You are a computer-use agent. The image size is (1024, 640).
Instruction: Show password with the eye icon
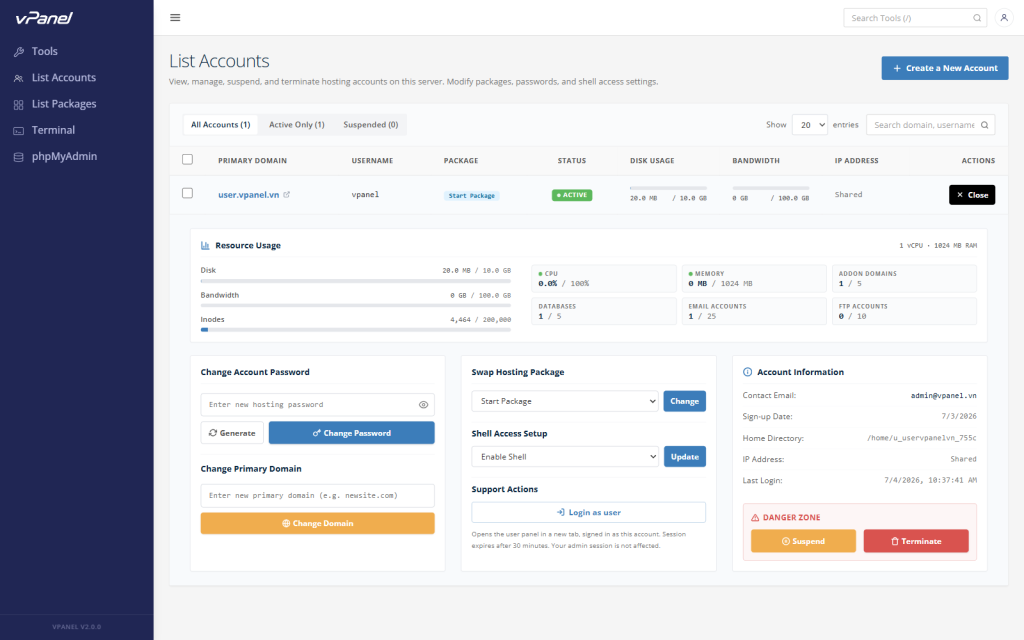click(423, 405)
